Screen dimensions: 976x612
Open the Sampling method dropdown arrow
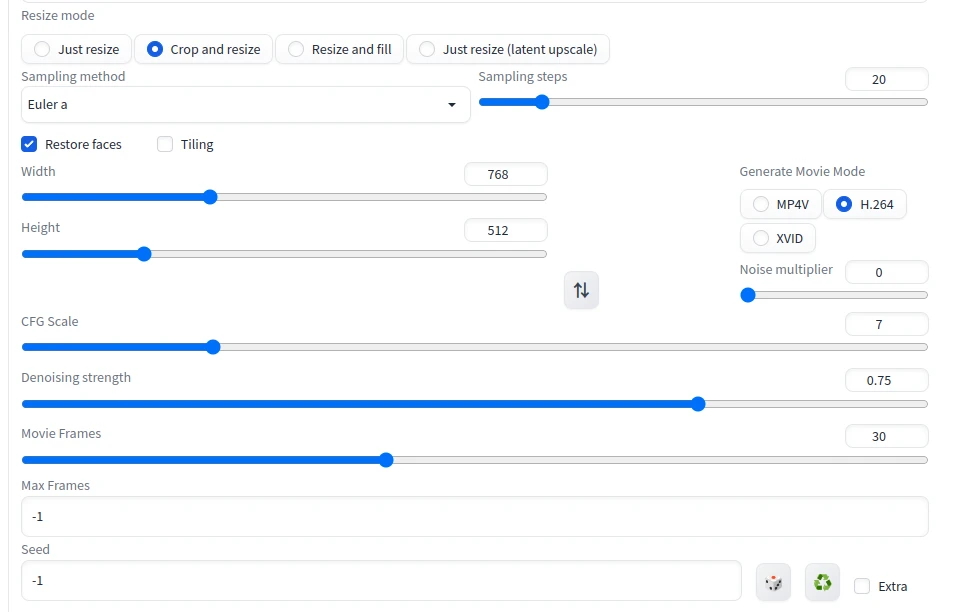coord(452,105)
